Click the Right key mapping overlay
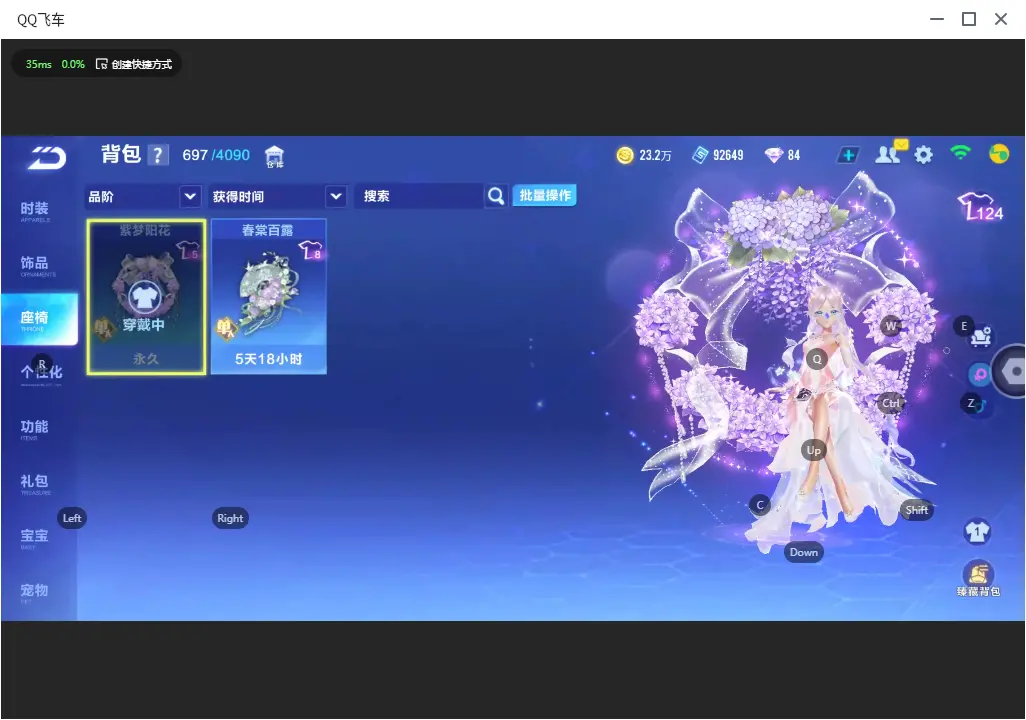Screen dimensions: 1026x720 pos(230,518)
